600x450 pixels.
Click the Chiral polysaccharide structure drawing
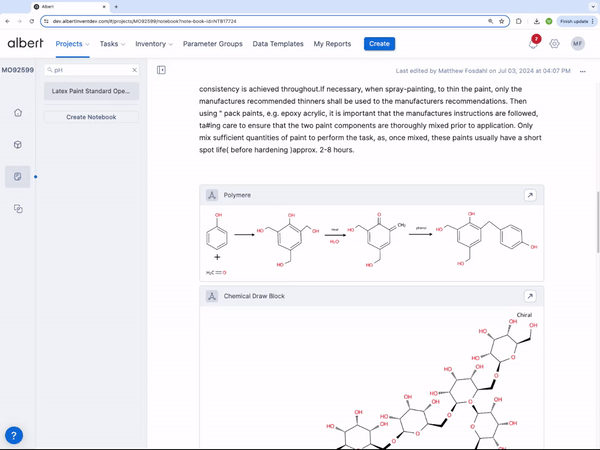(x=430, y=381)
